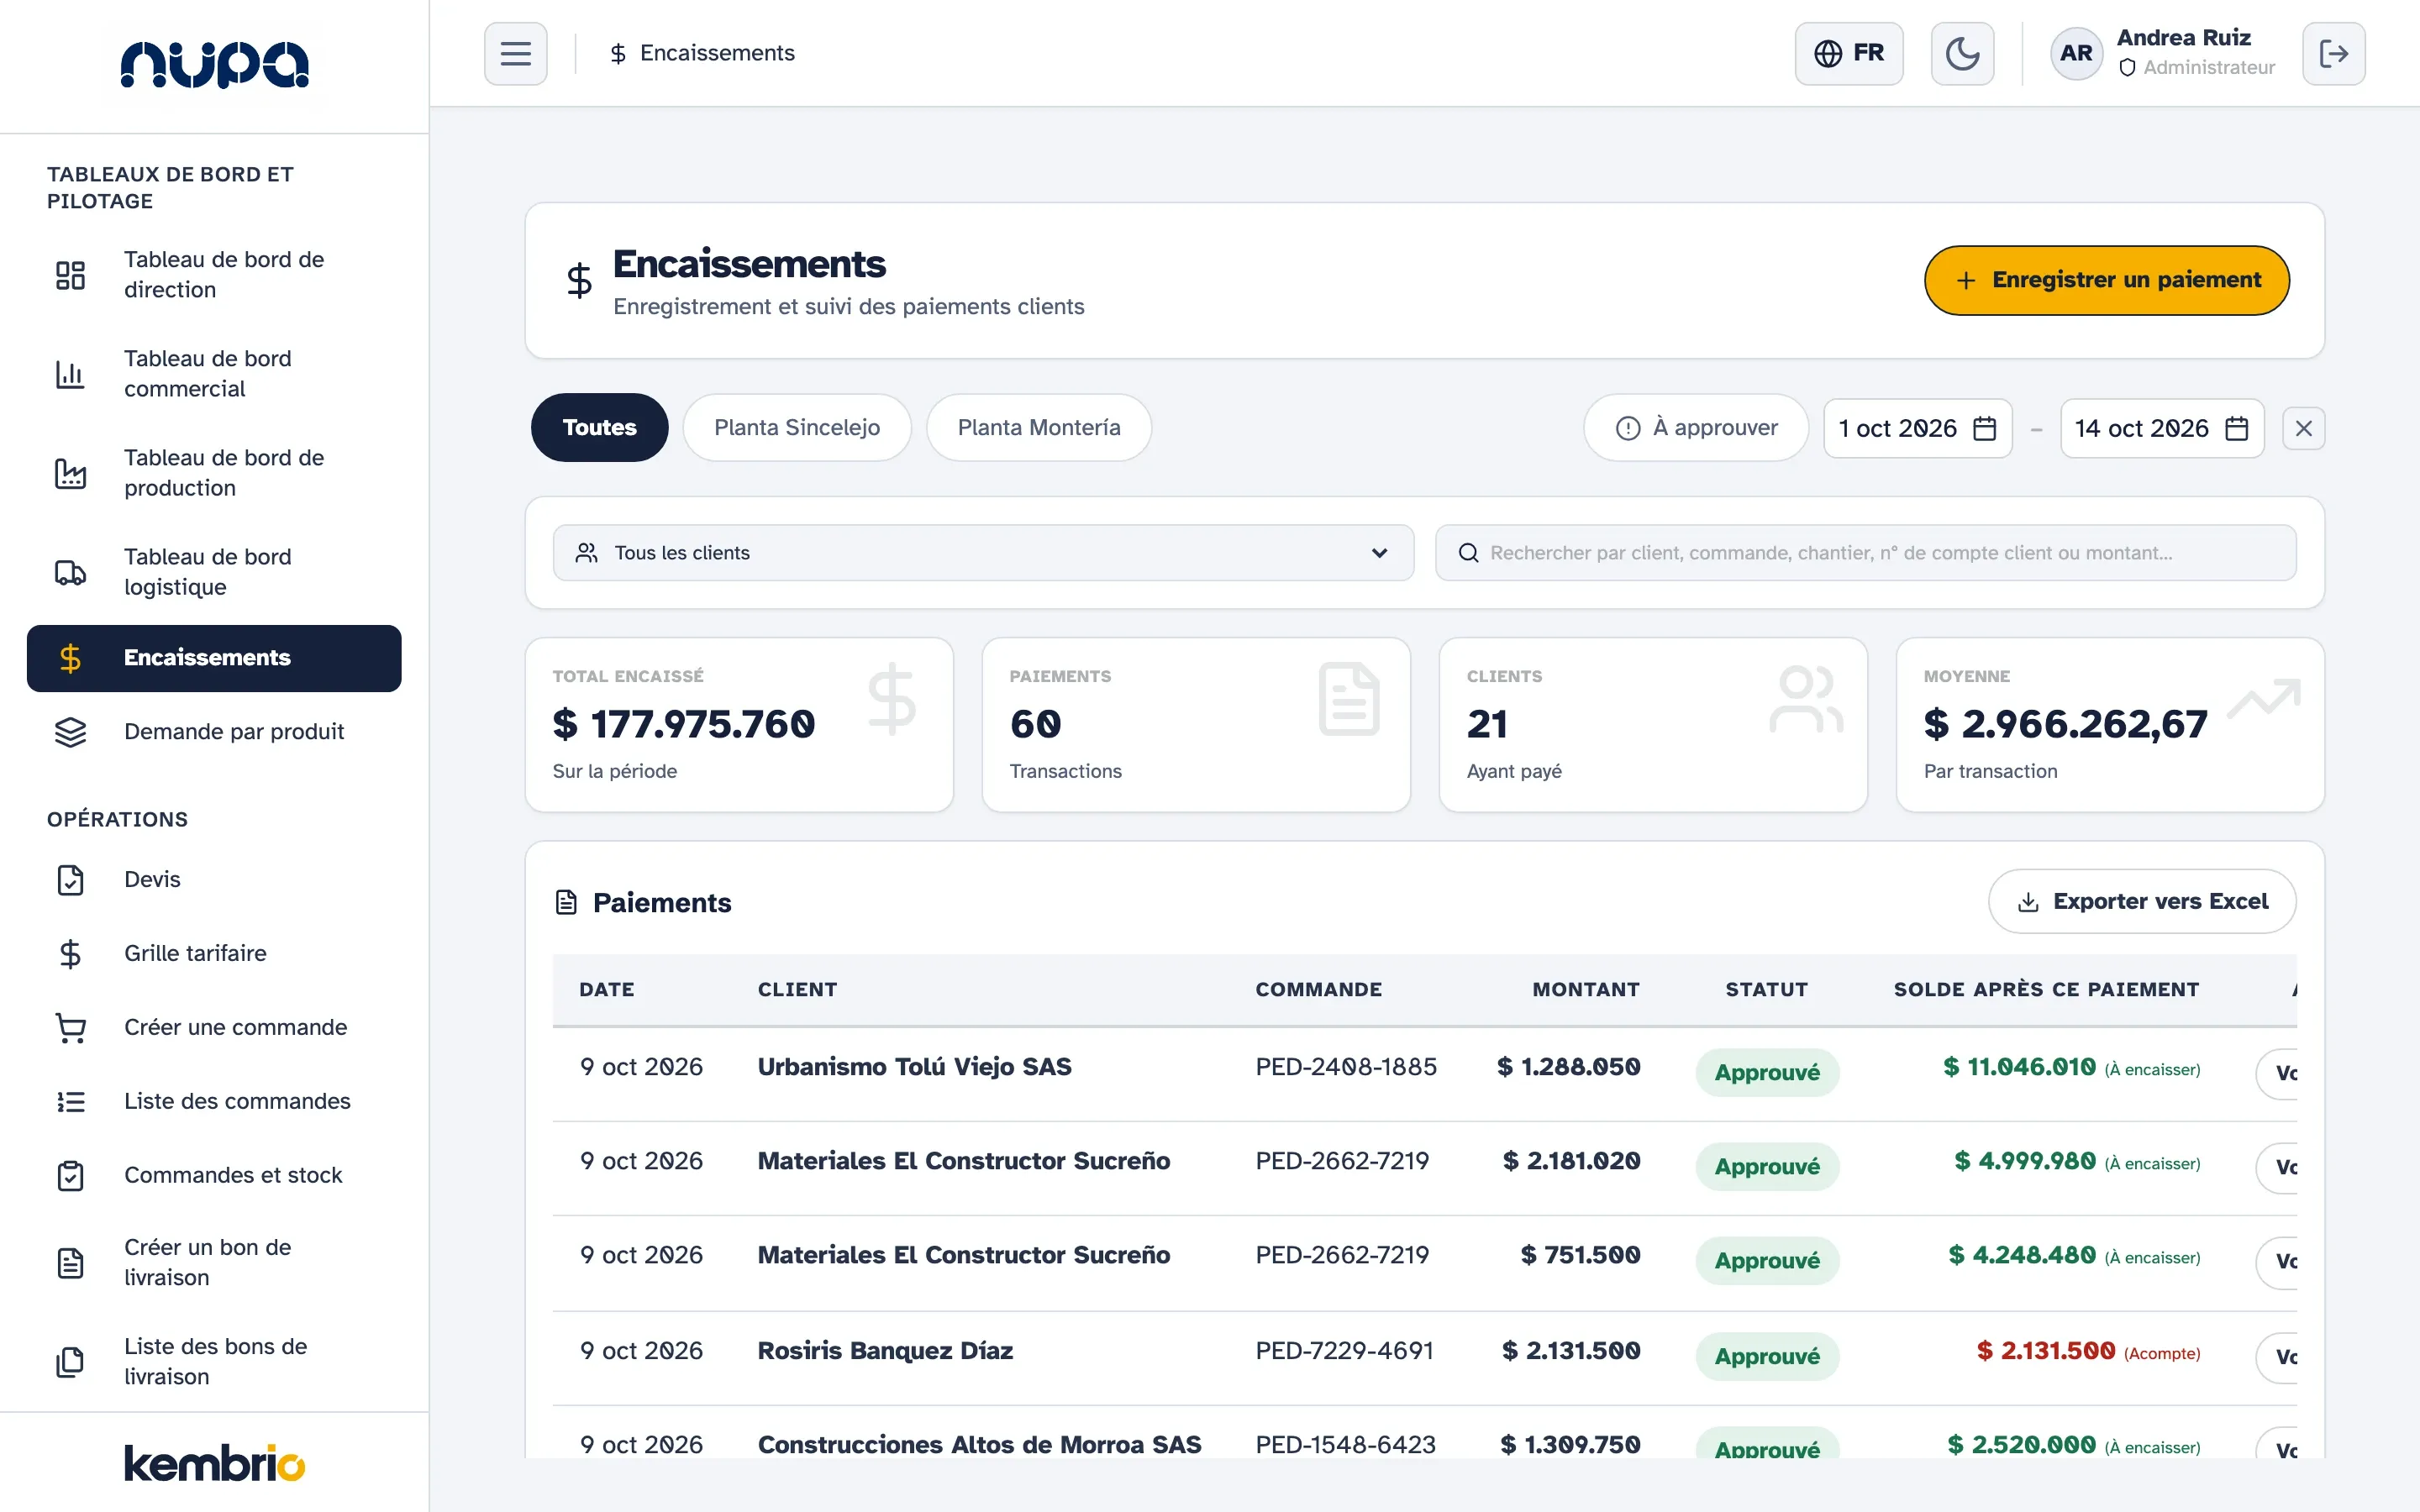The width and height of the screenshot is (2420, 1512).
Task: Filter by Planta Montería
Action: (x=1039, y=428)
